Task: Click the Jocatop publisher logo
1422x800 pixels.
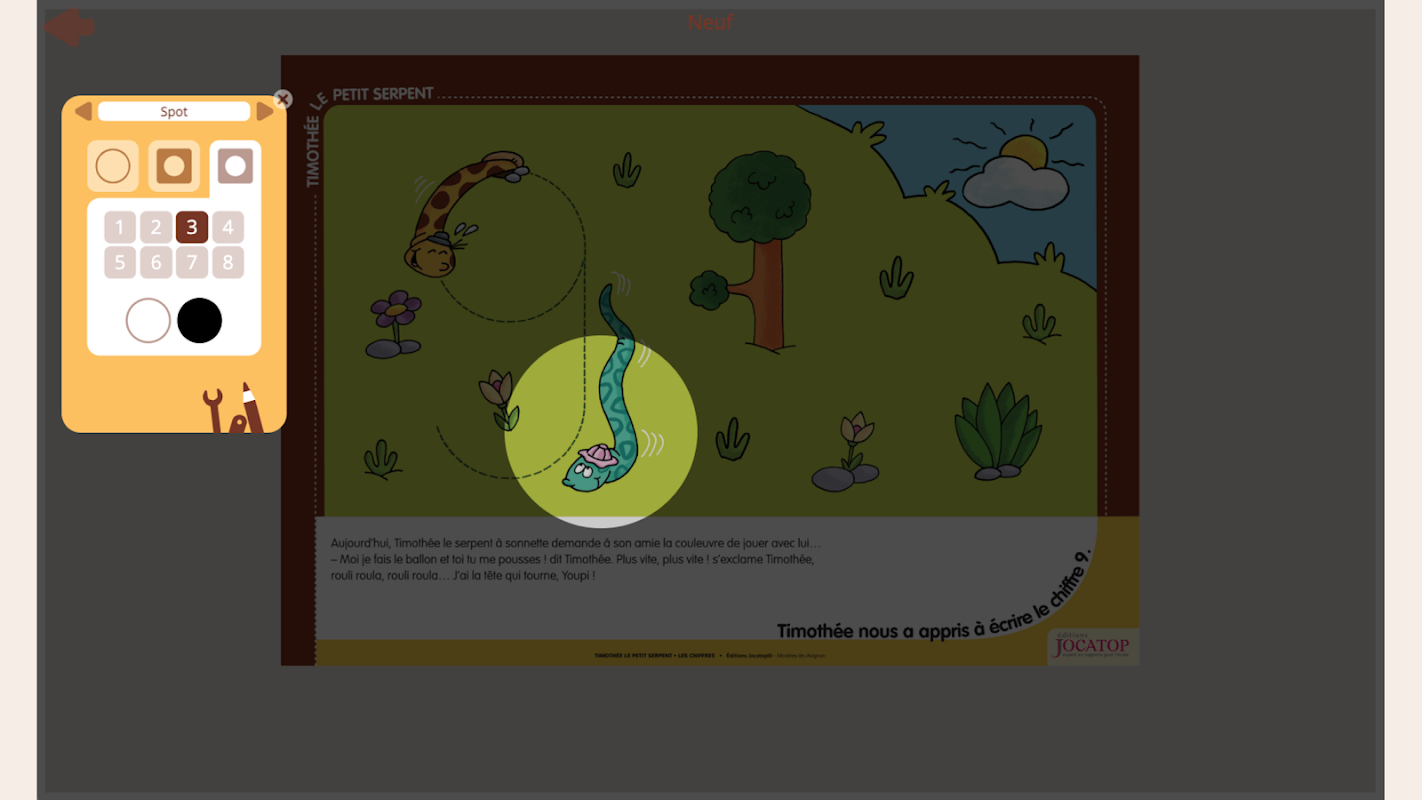Action: [x=1093, y=647]
